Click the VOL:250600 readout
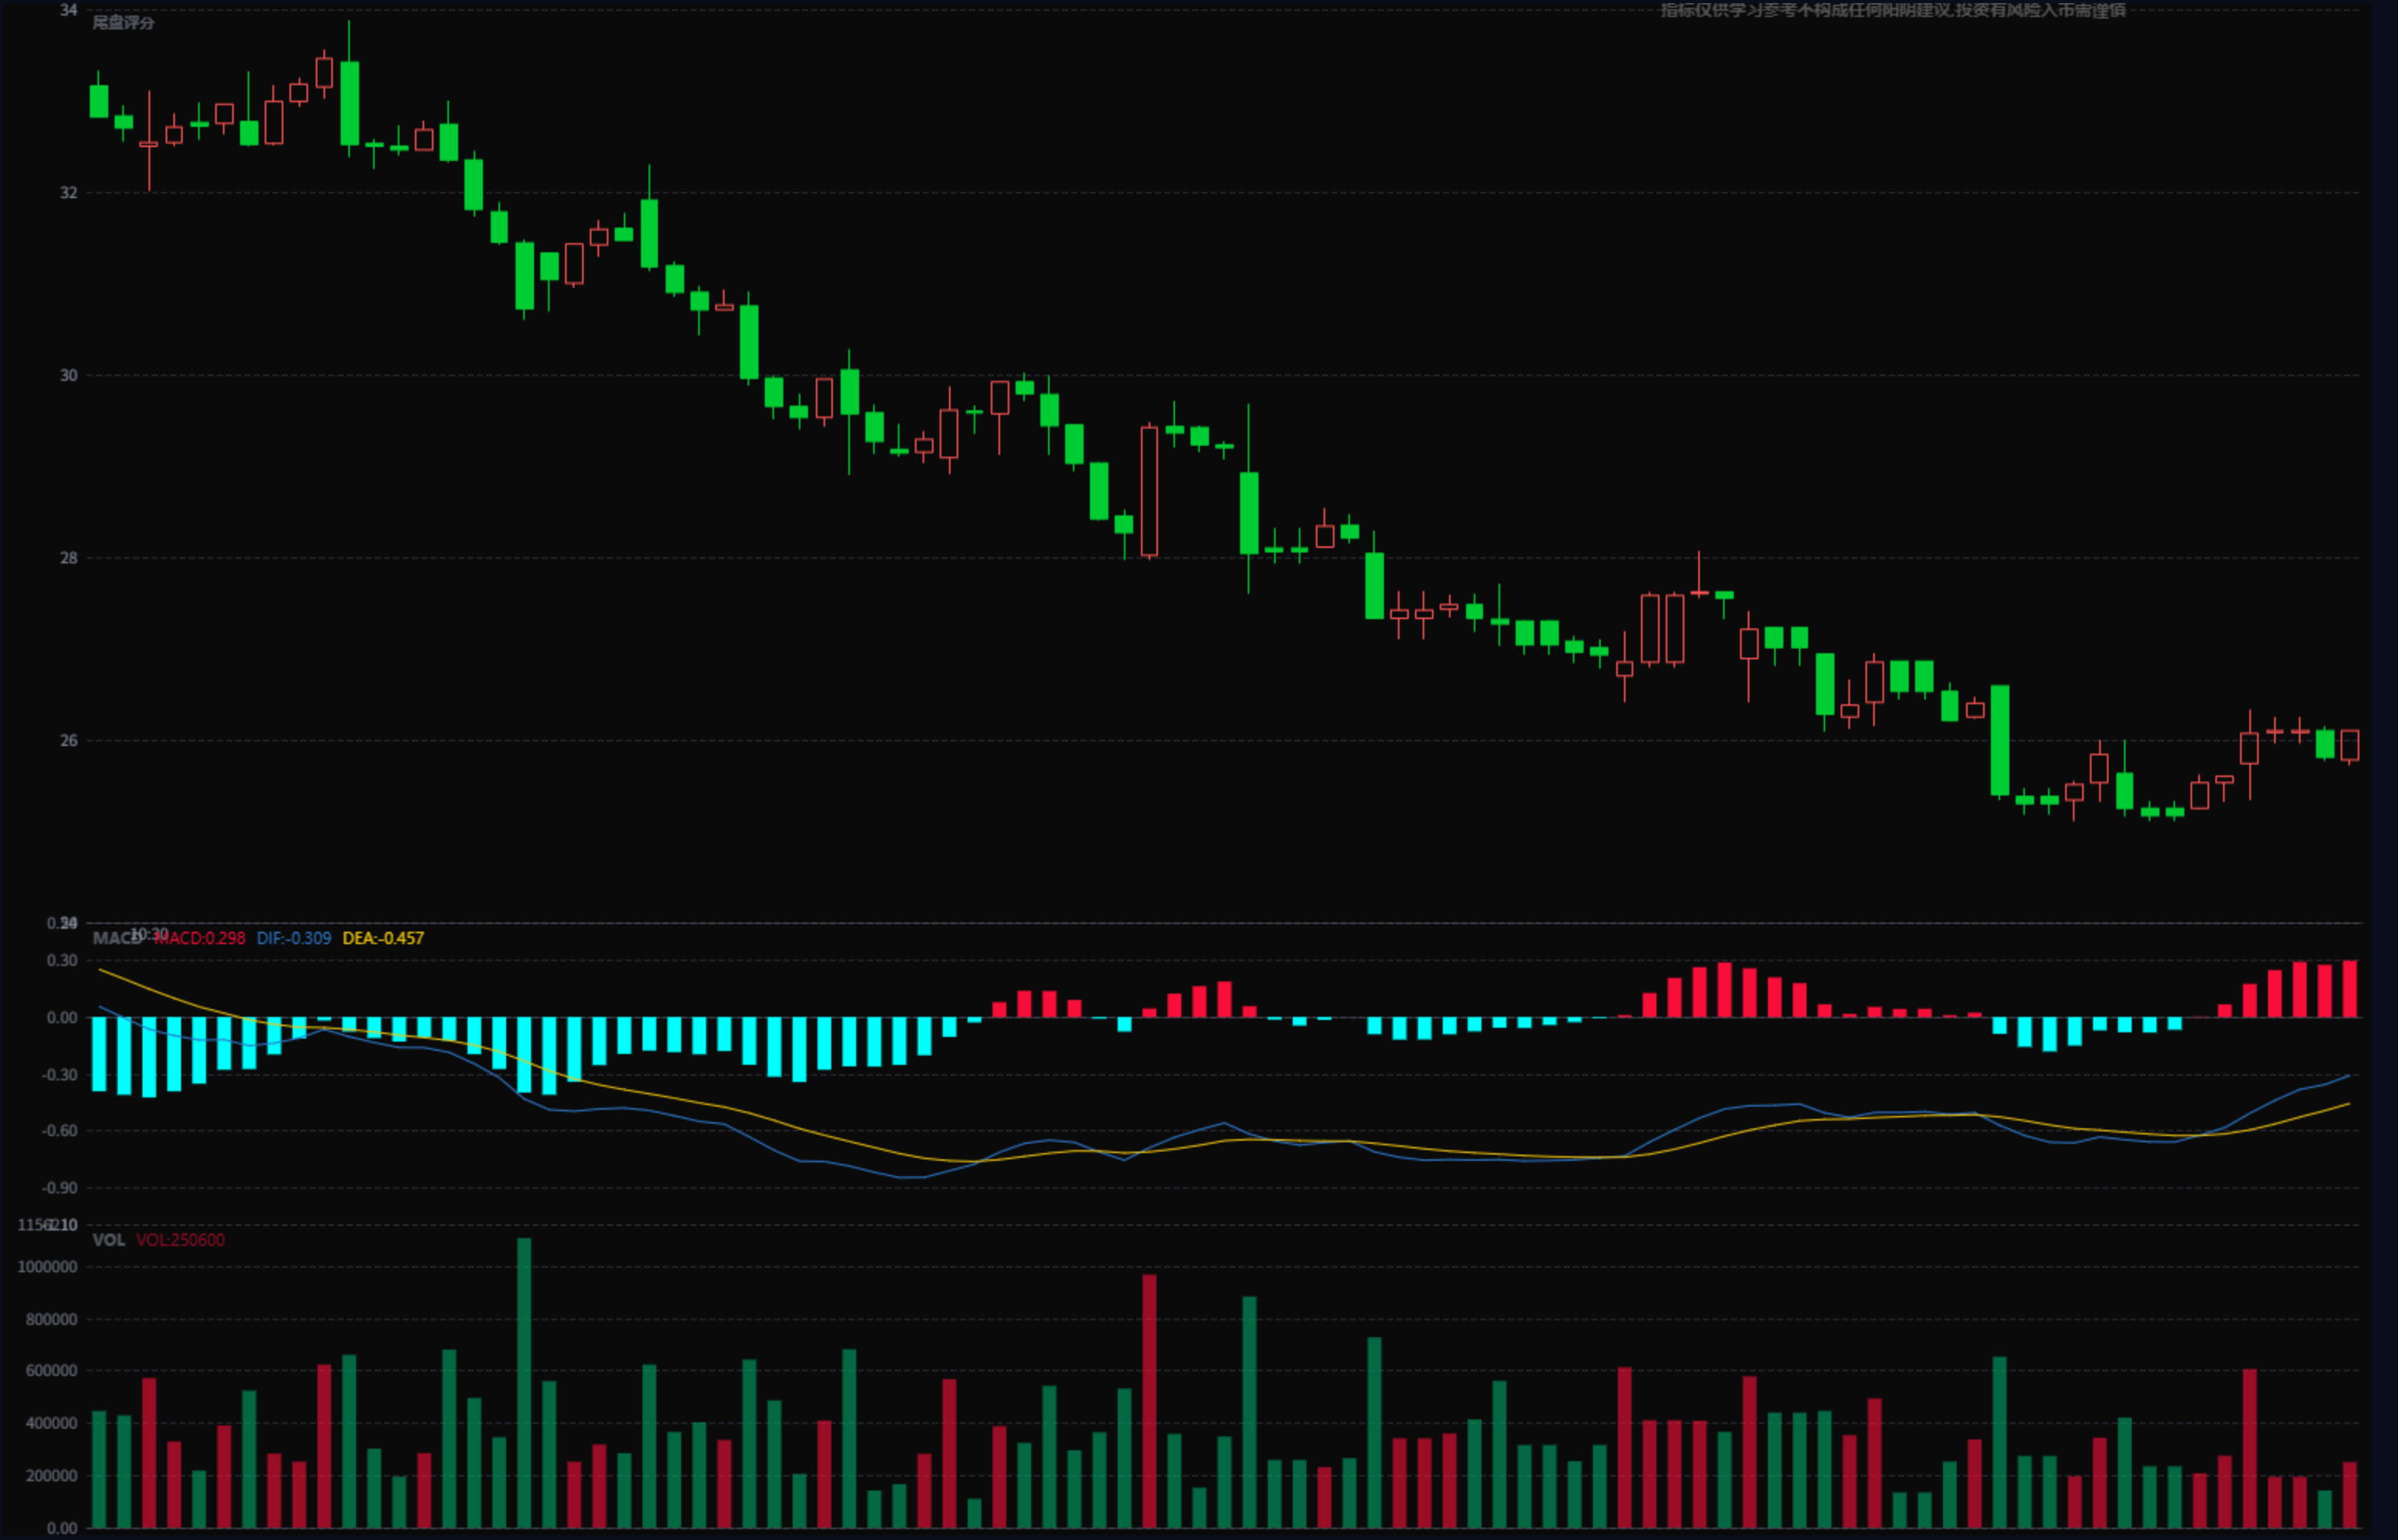 (x=180, y=1240)
